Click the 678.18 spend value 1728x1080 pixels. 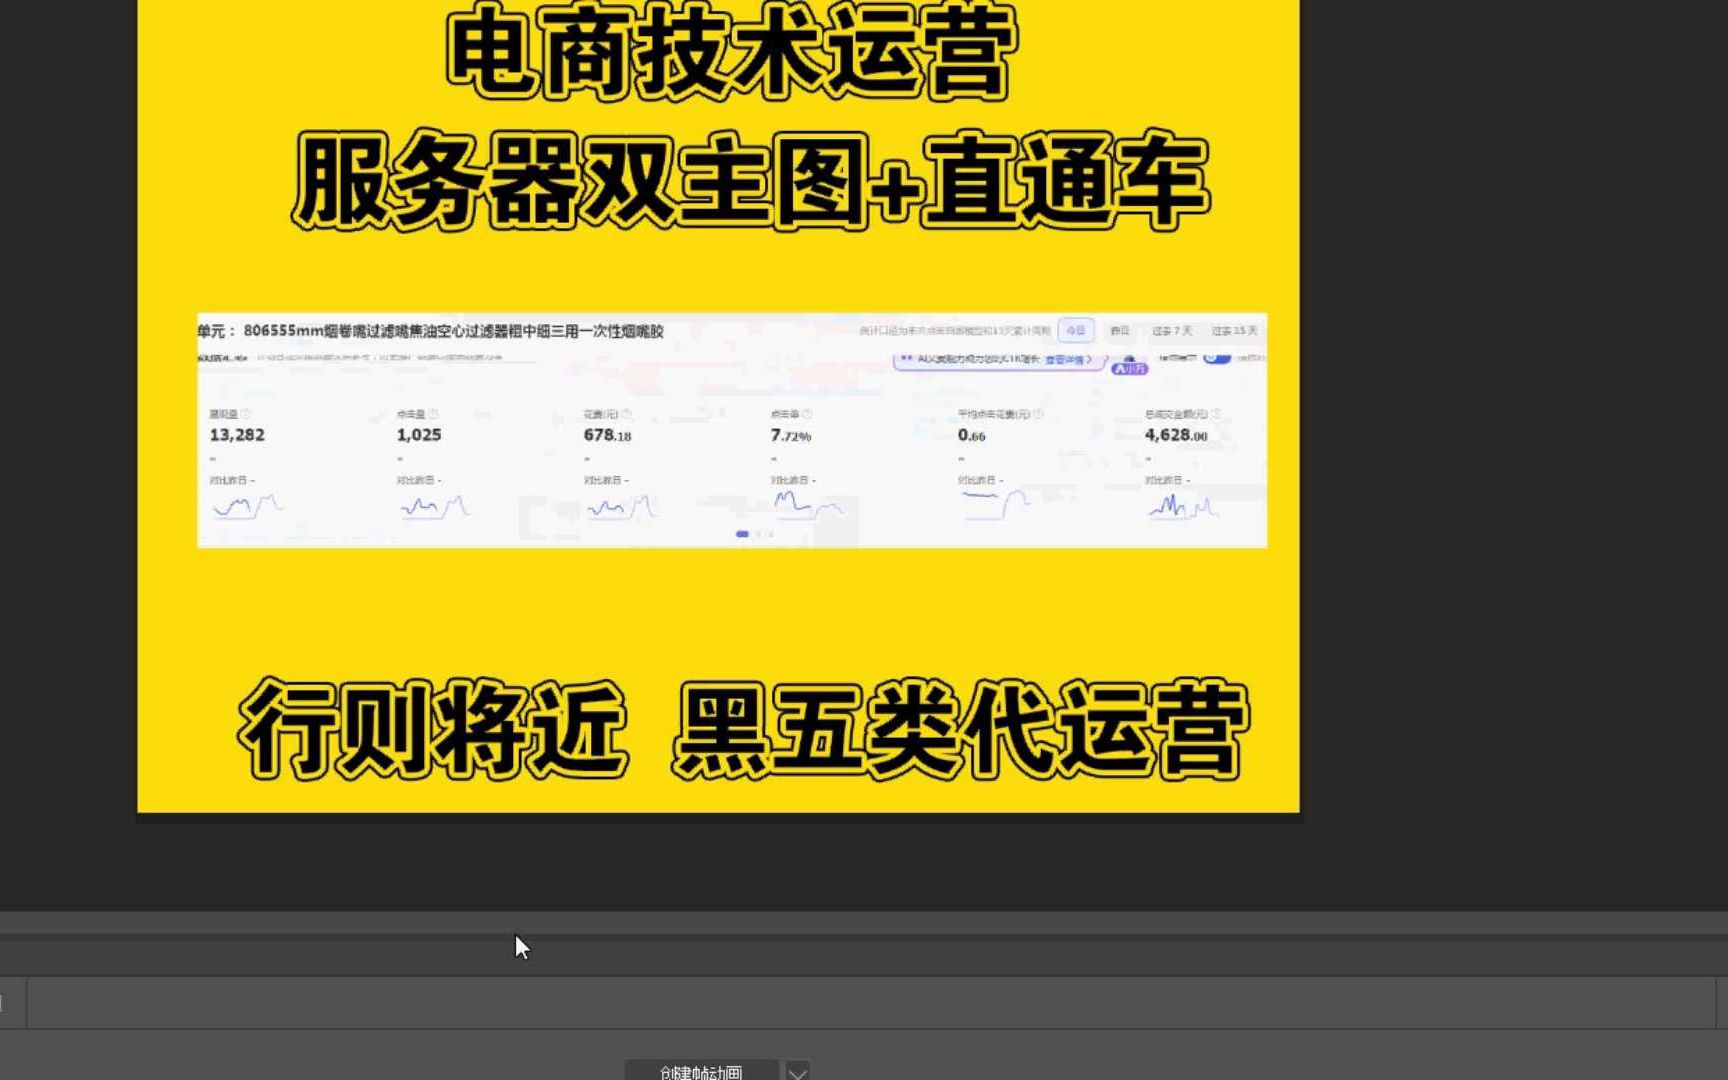[607, 435]
